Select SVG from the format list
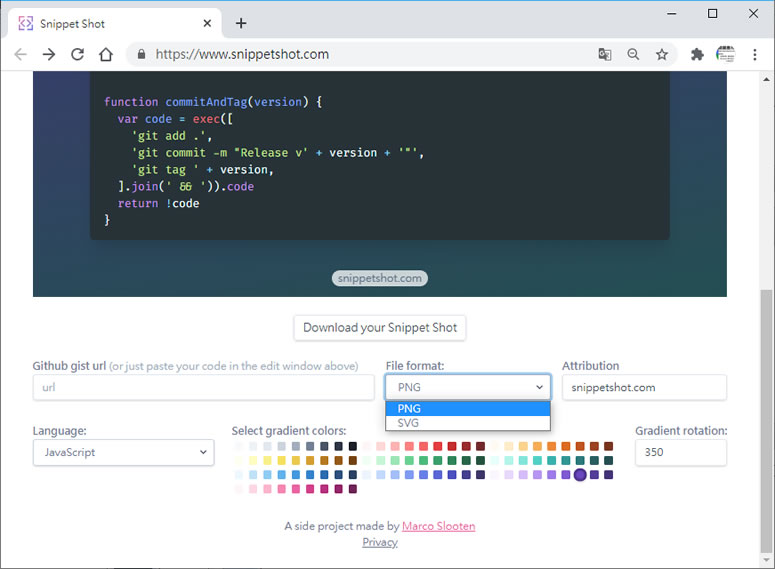The width and height of the screenshot is (775, 569). pyautogui.click(x=468, y=423)
